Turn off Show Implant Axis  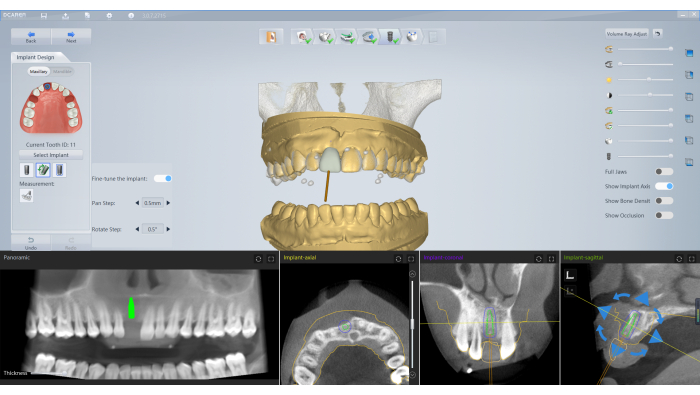664,186
